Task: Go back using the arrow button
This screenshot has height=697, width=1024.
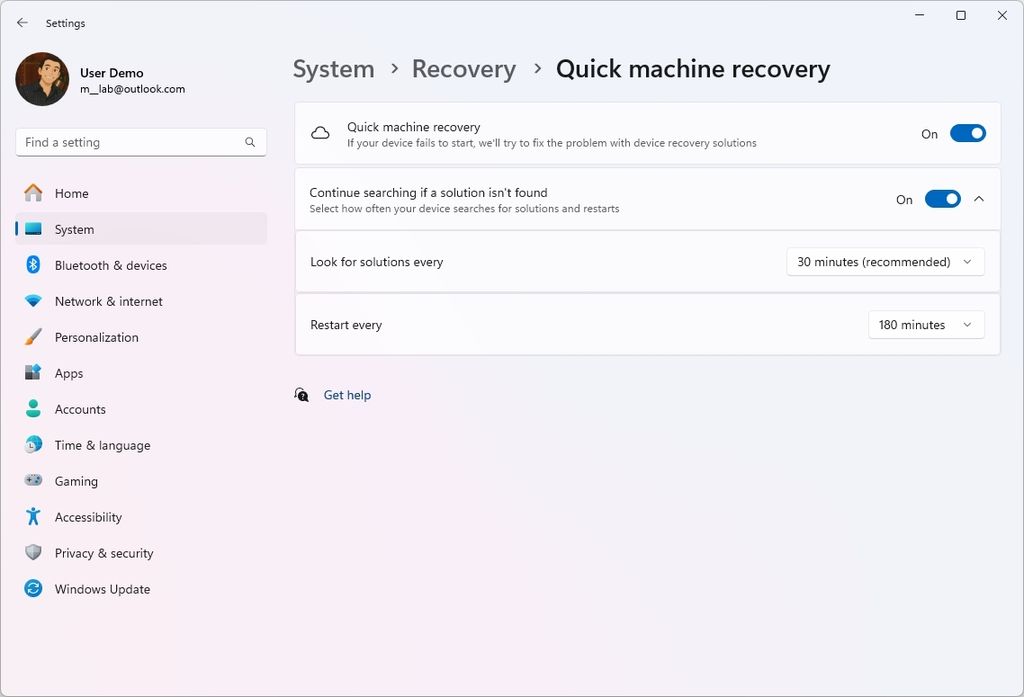Action: click(22, 22)
